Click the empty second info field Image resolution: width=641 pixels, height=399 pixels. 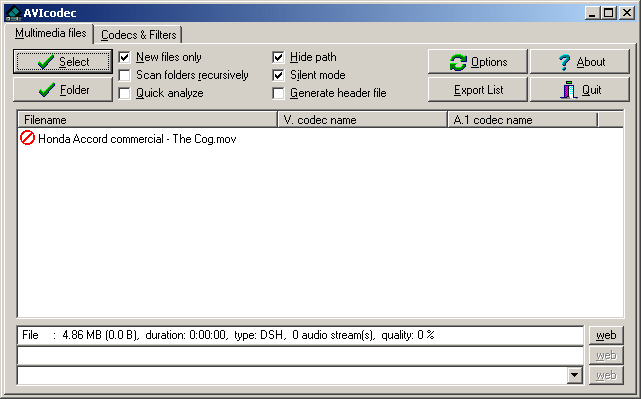point(300,355)
